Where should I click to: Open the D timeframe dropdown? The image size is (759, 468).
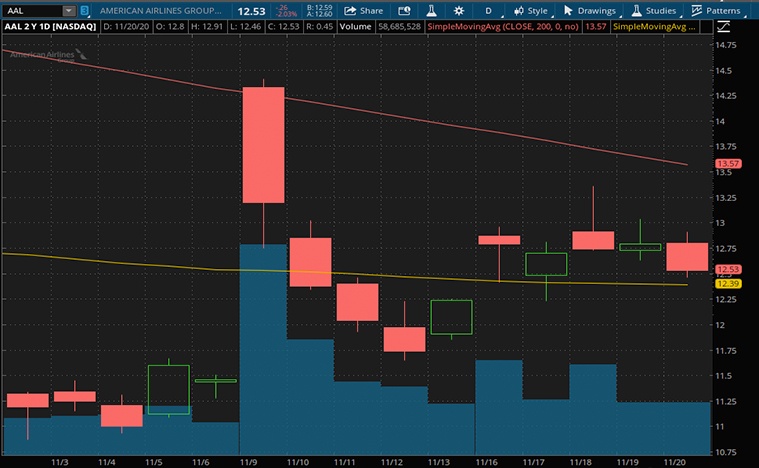[x=489, y=10]
